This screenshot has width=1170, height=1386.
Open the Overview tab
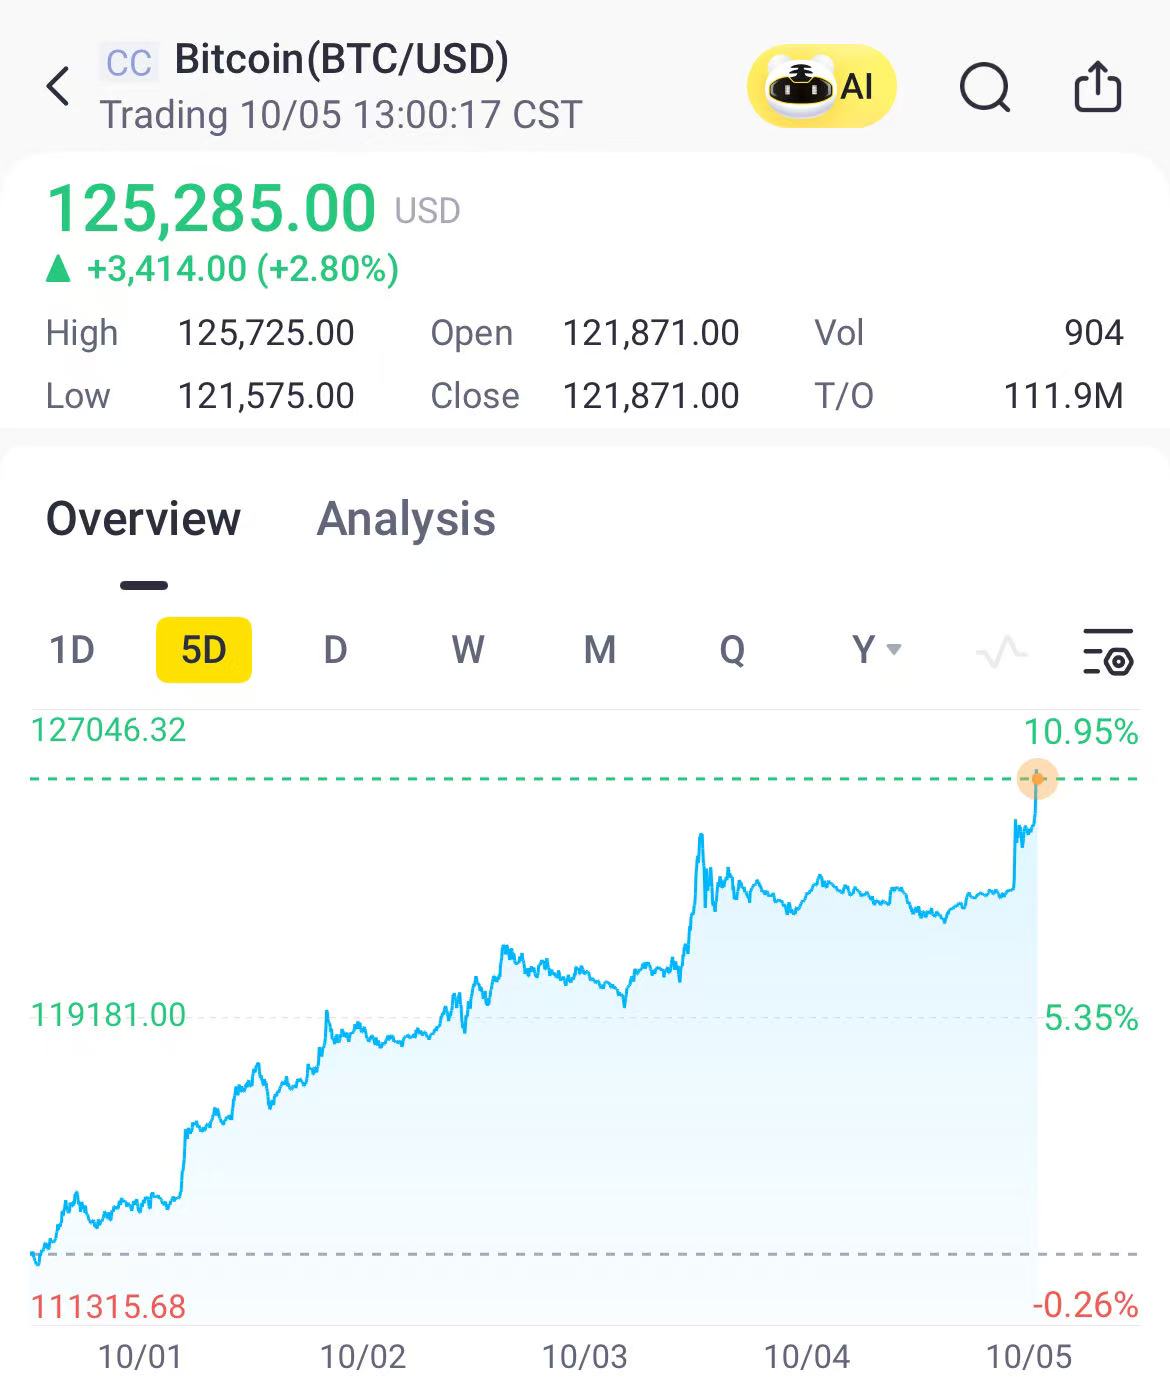tap(144, 519)
